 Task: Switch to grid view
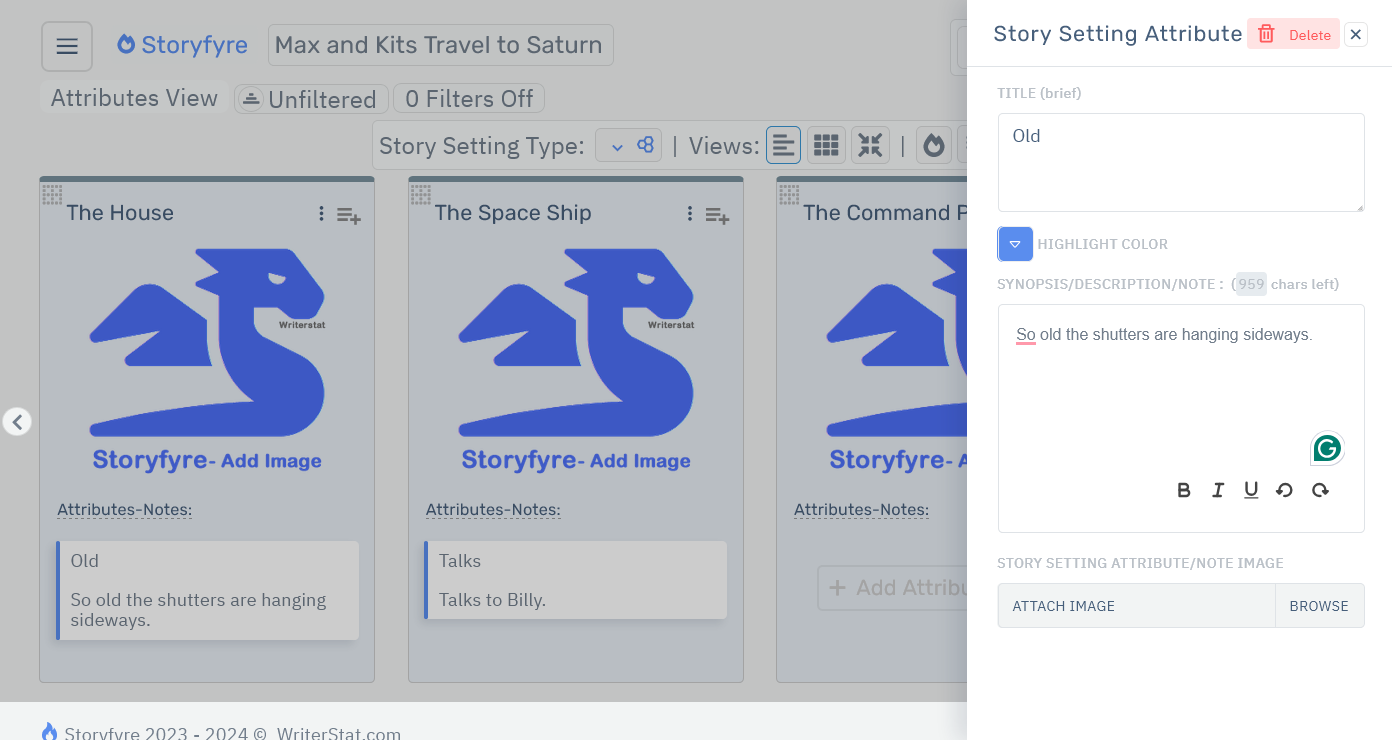coord(826,144)
